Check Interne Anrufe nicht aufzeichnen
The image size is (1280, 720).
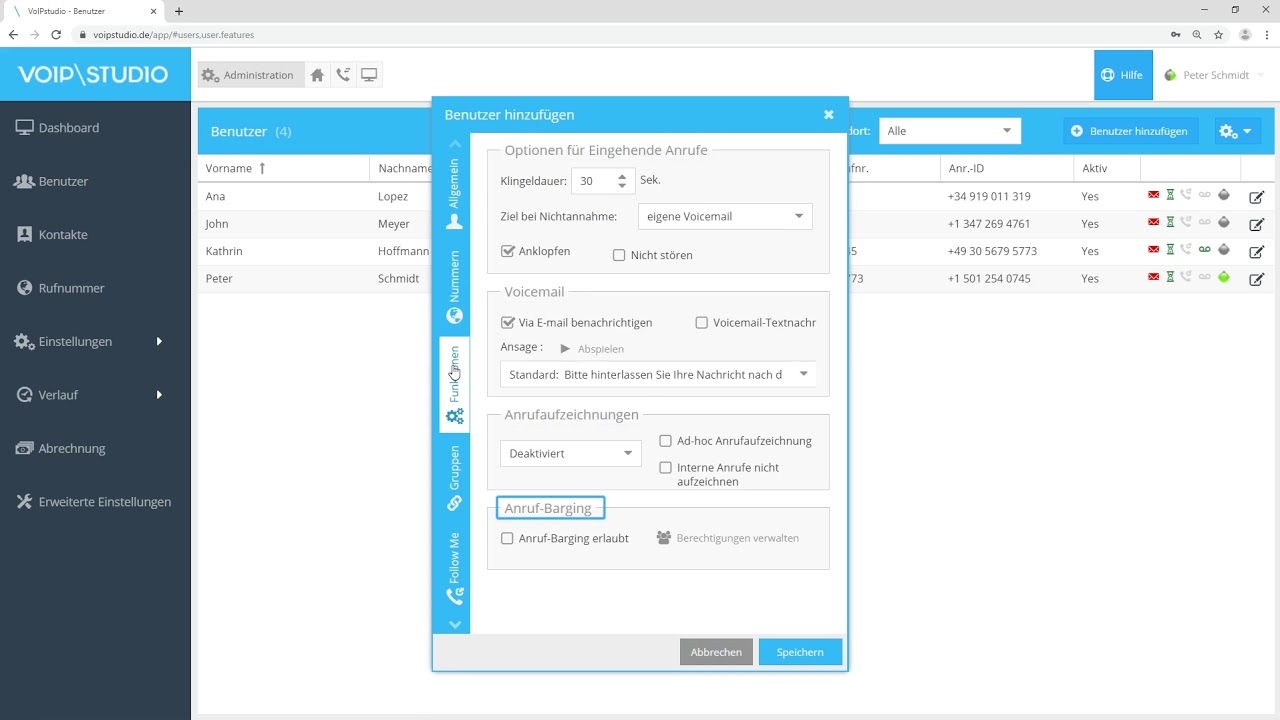(x=666, y=467)
